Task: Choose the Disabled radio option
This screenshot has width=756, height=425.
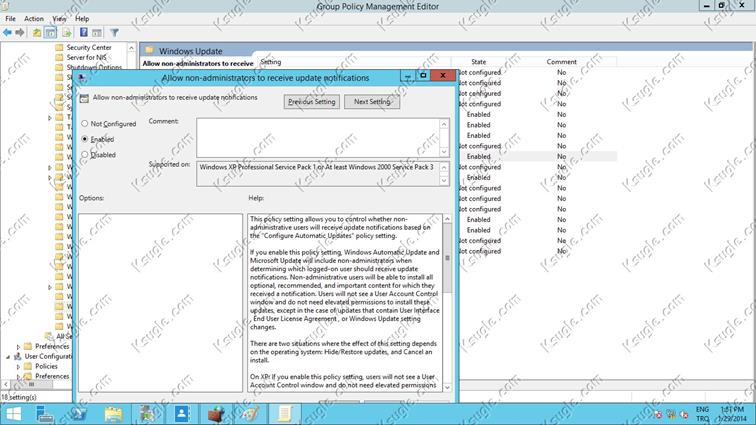Action: point(85,155)
